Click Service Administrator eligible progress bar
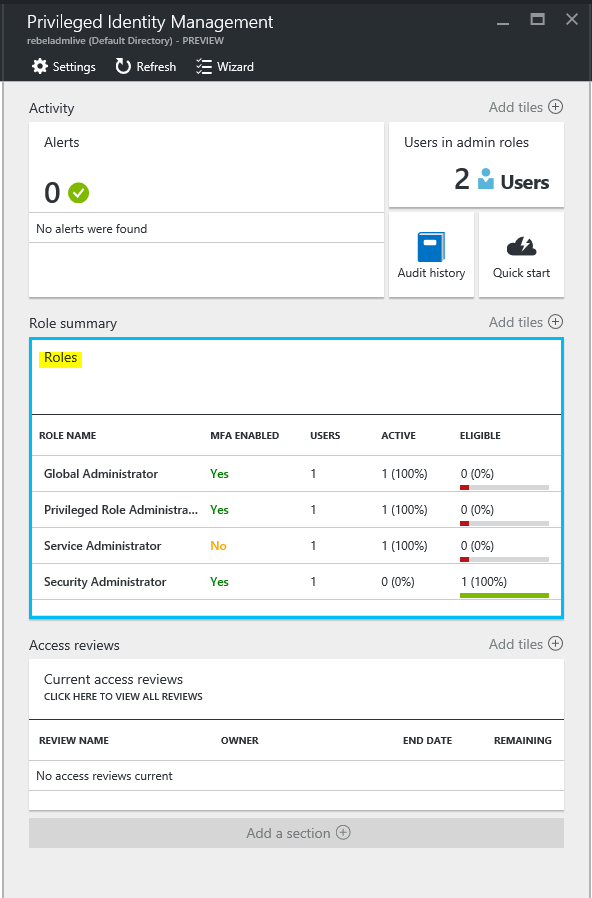This screenshot has height=898, width=592. [504, 560]
